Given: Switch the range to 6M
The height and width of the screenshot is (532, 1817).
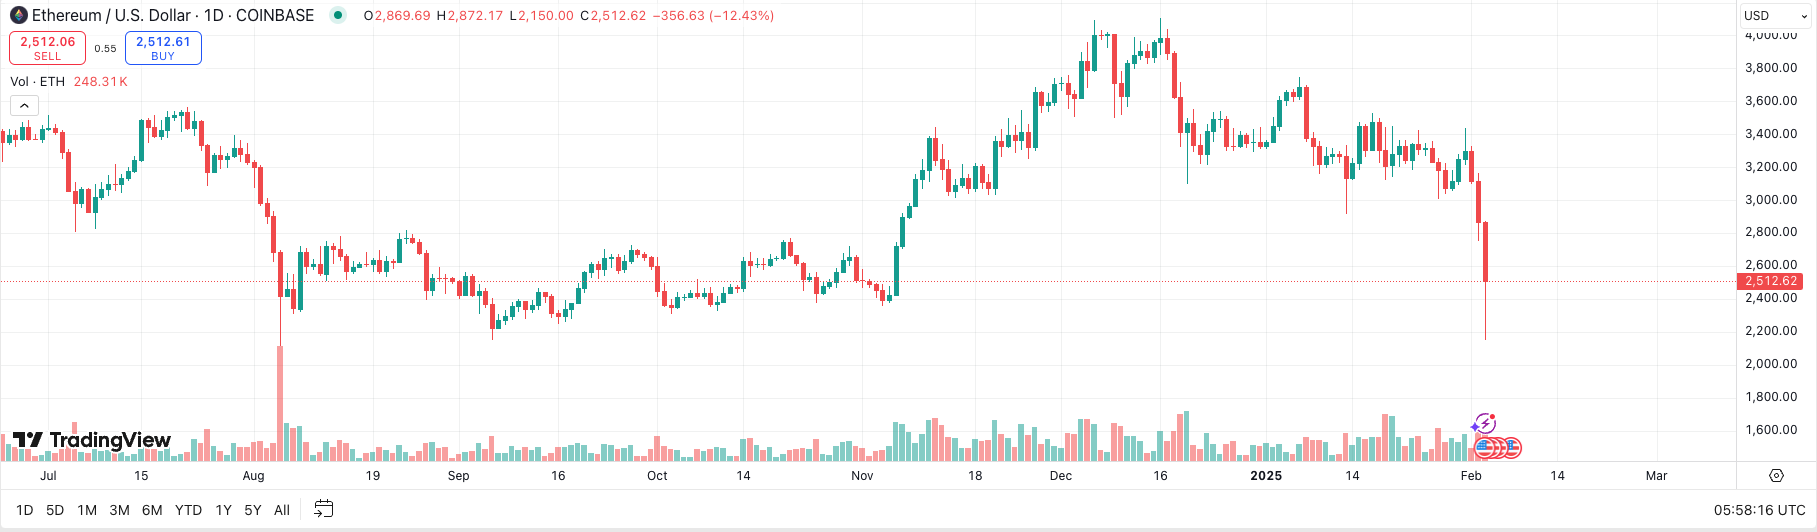Looking at the screenshot, I should click(x=152, y=510).
